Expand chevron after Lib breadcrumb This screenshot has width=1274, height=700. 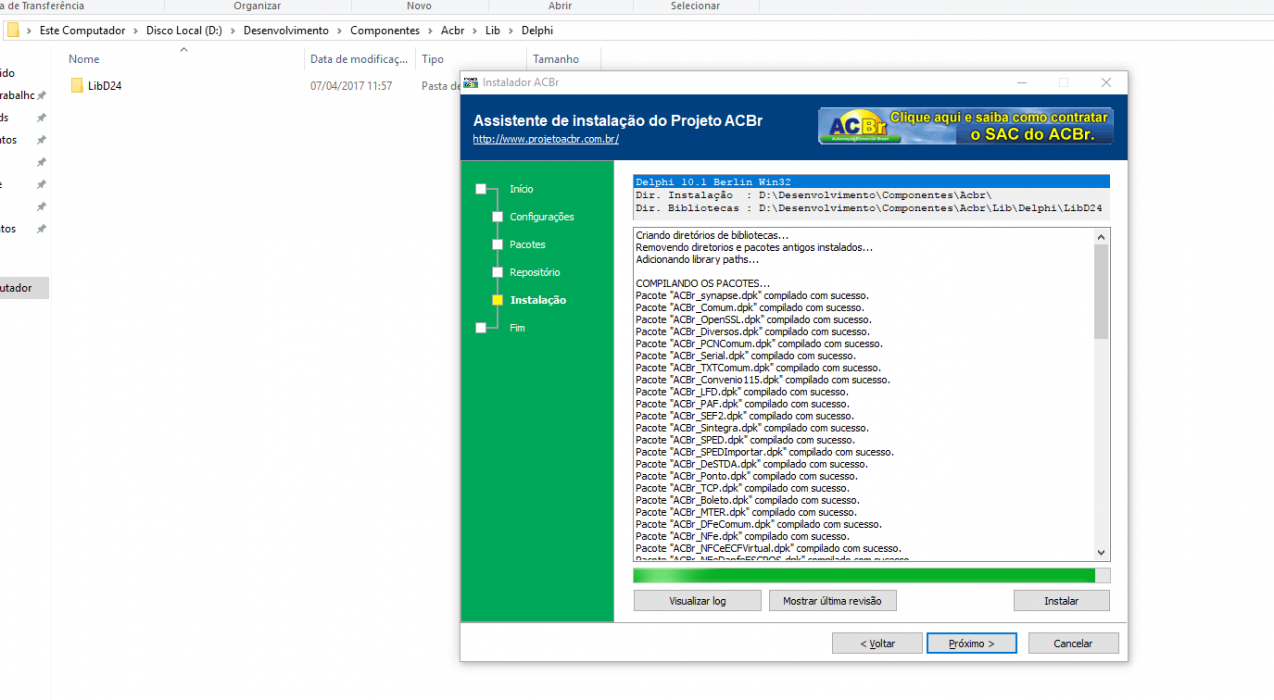tap(511, 30)
